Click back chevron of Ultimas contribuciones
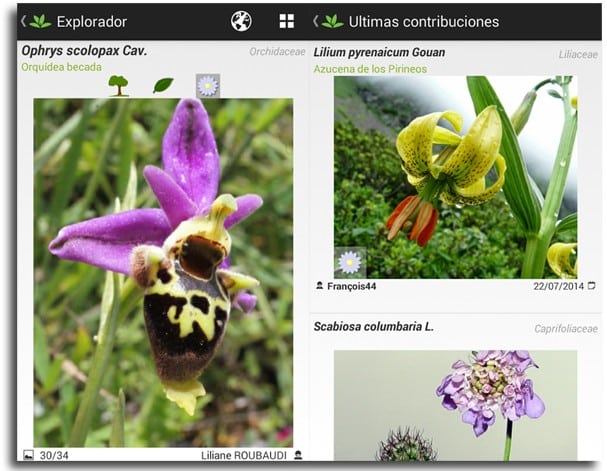 point(316,21)
